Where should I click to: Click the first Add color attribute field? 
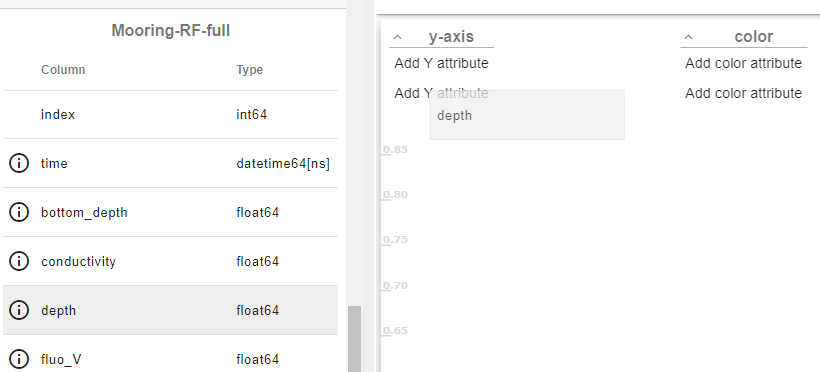(x=744, y=63)
